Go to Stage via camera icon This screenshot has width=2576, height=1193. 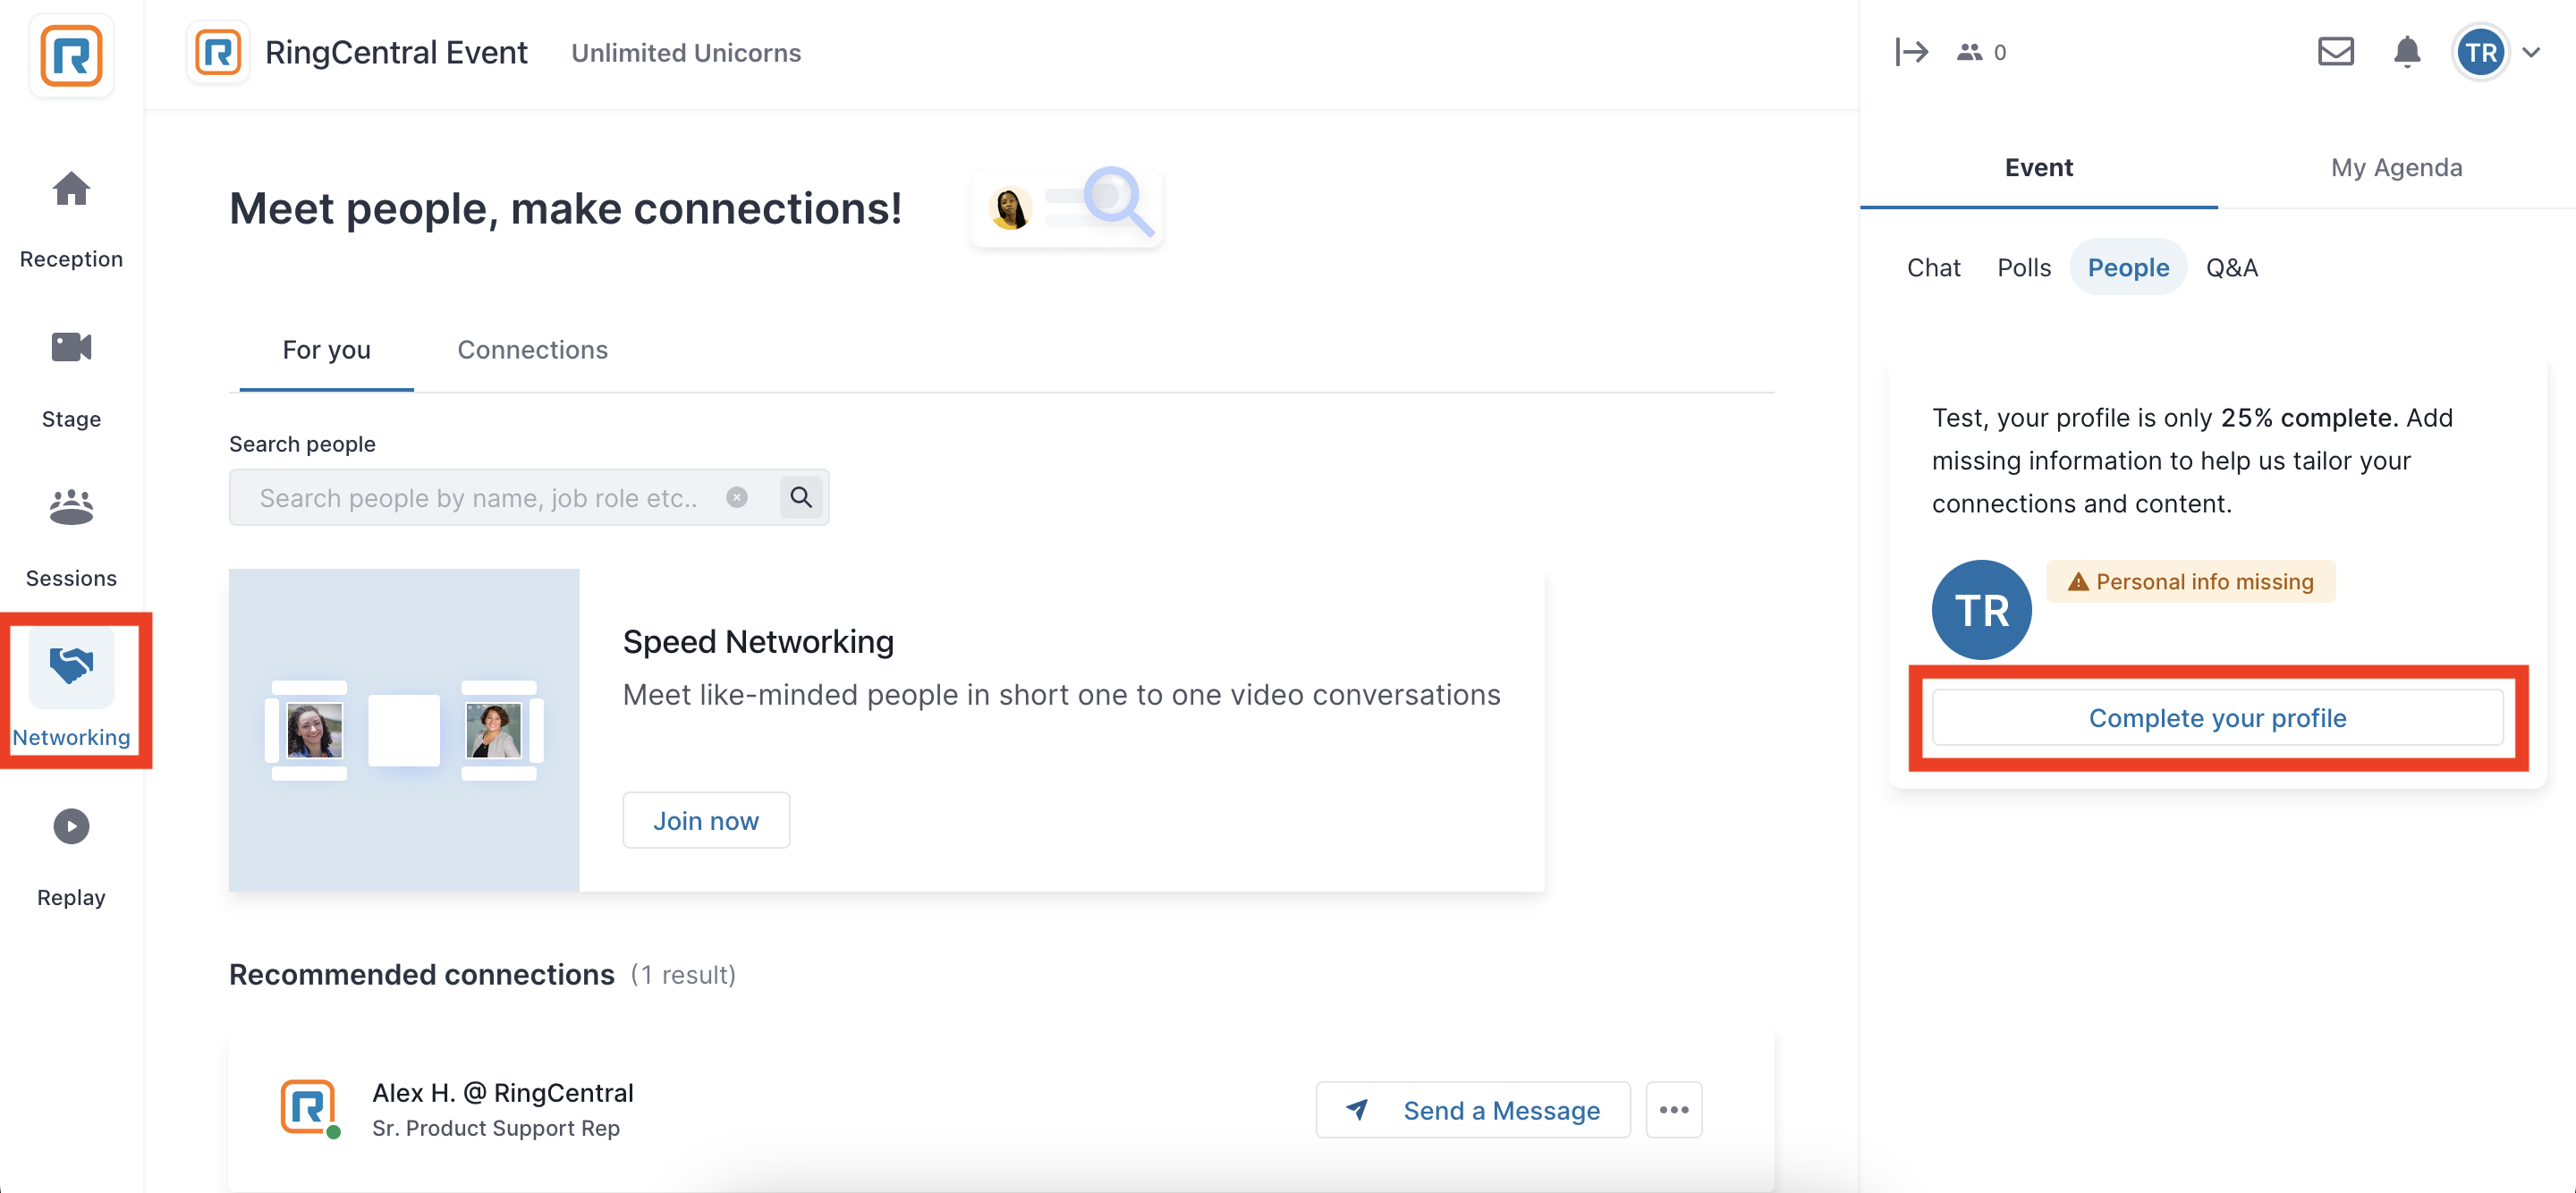click(x=71, y=347)
